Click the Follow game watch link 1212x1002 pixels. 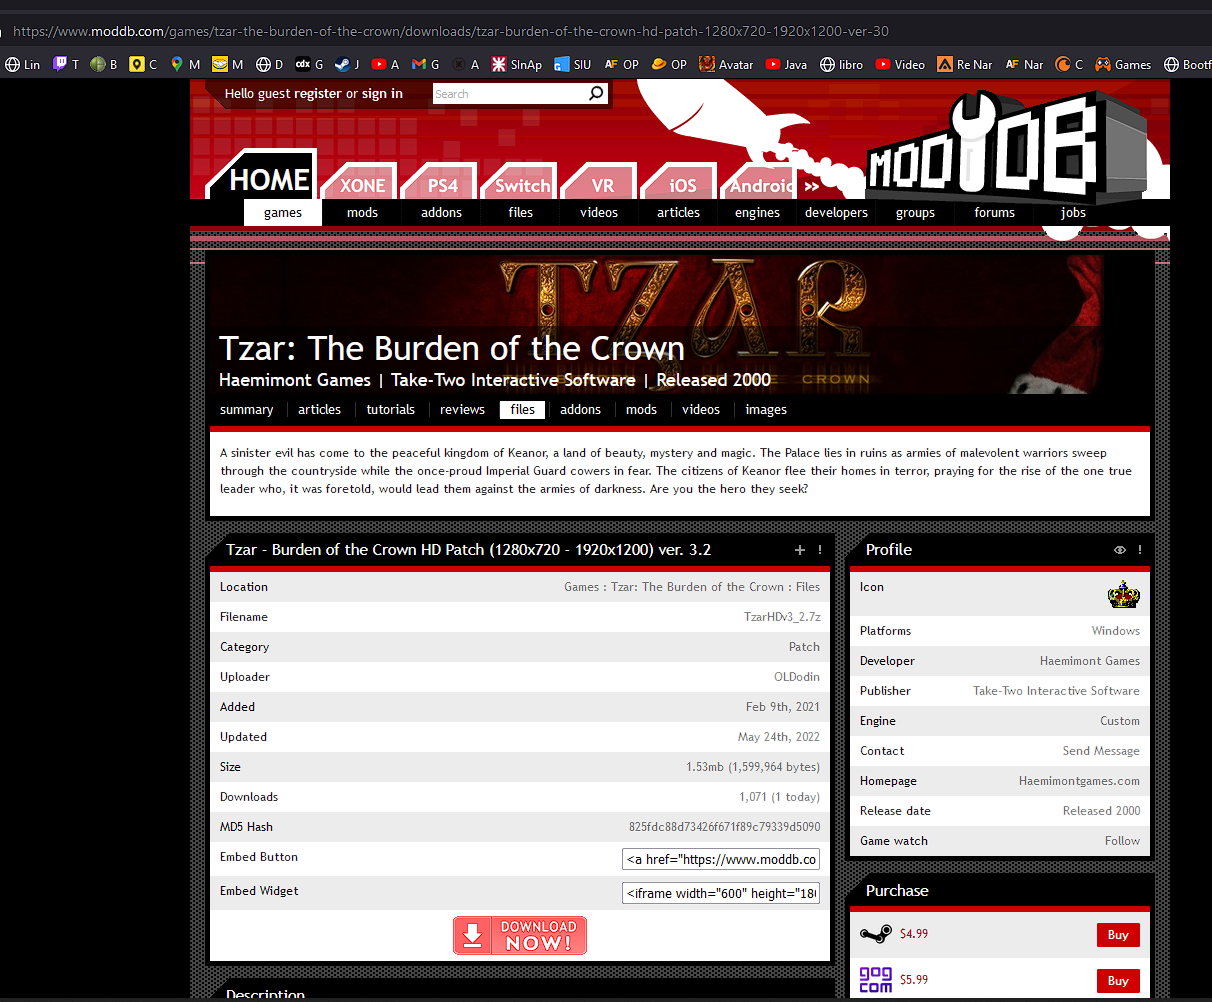(1122, 841)
